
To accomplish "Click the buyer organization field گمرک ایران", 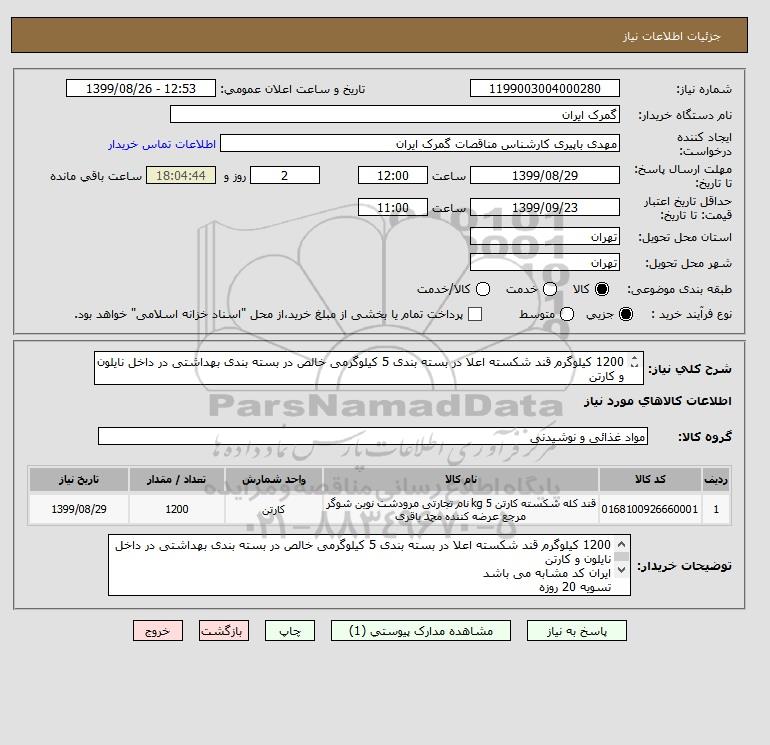I will [395, 114].
